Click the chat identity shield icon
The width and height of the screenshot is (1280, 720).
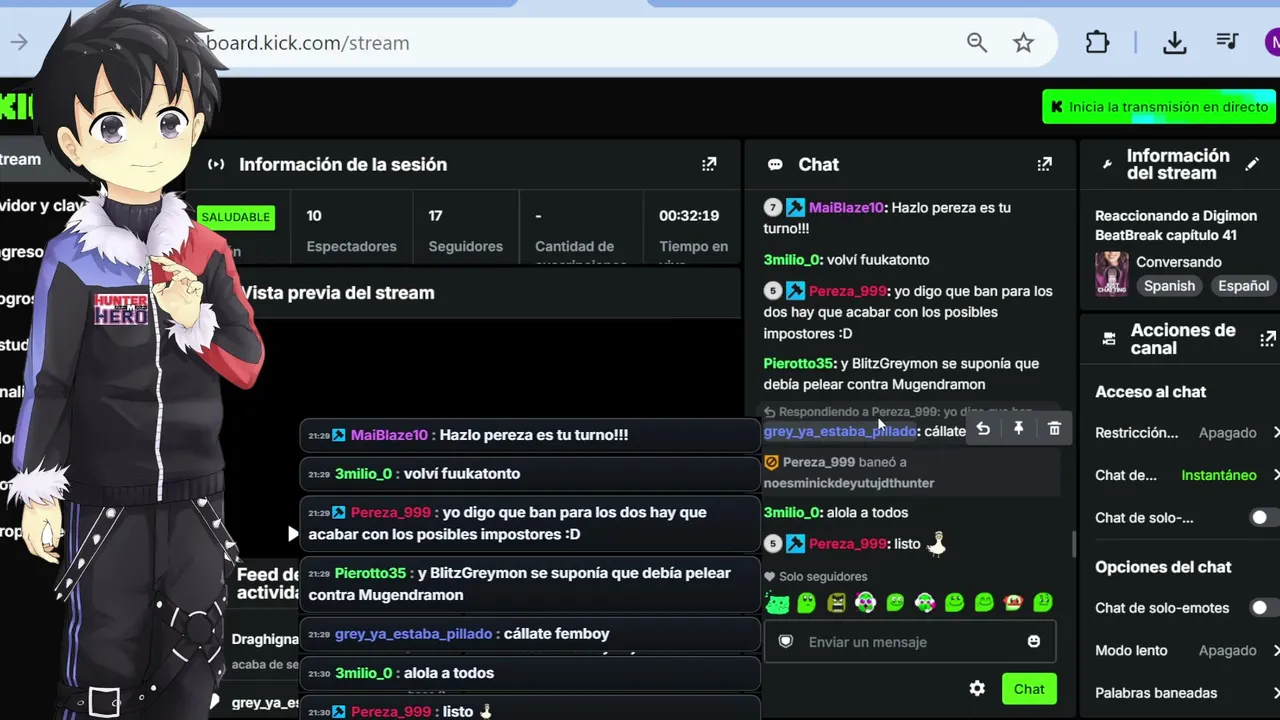[786, 642]
